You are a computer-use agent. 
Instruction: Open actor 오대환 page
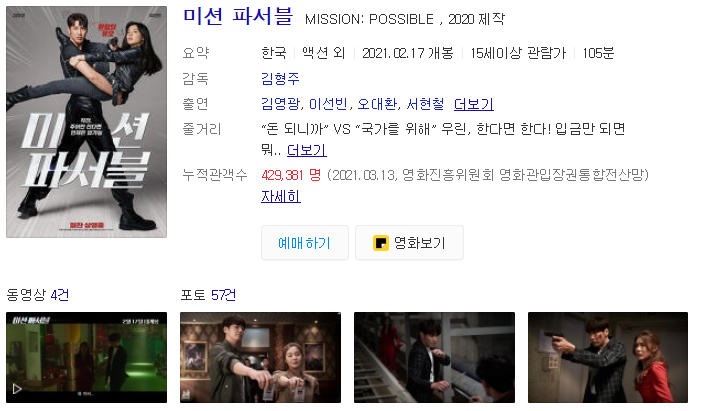coord(377,104)
